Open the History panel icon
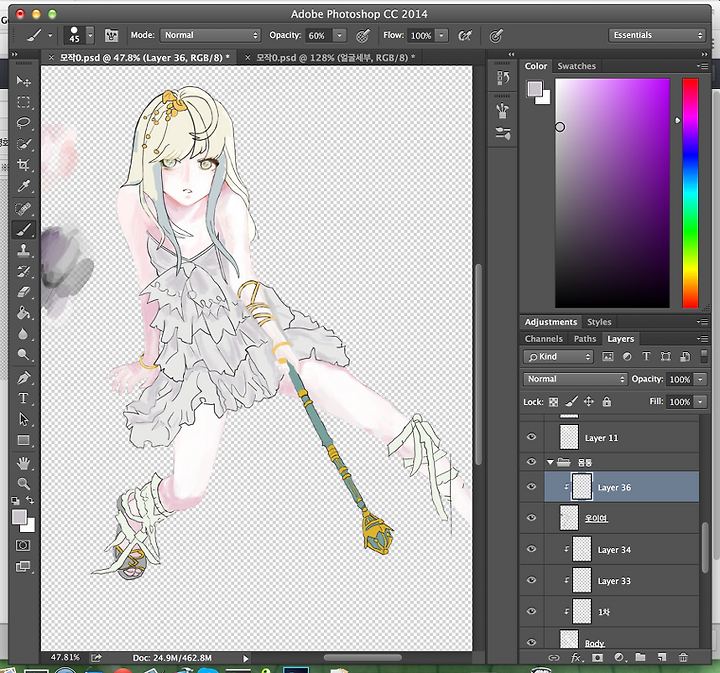 pos(503,78)
